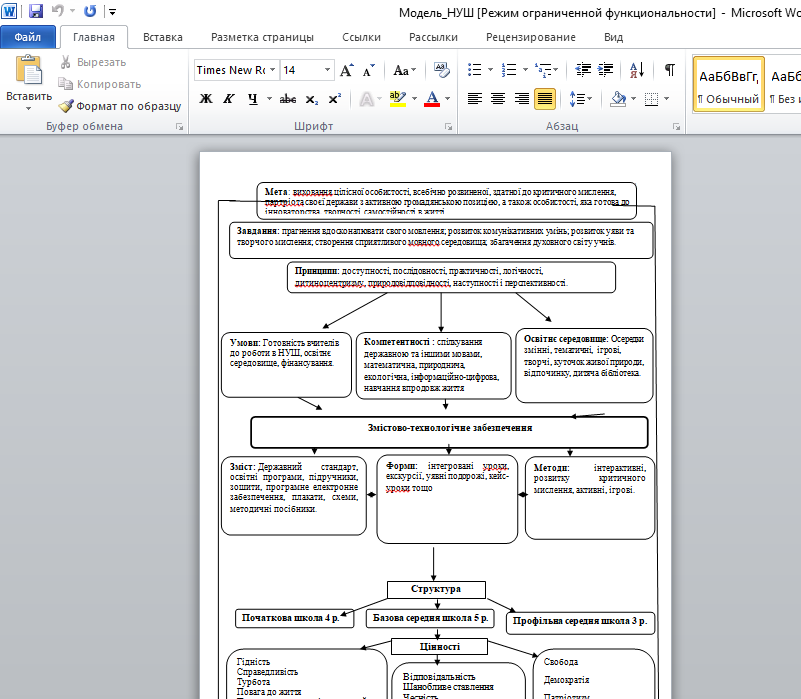This screenshot has width=801, height=699.
Task: Click the Redo icon in quick access toolbar
Action: (90, 11)
